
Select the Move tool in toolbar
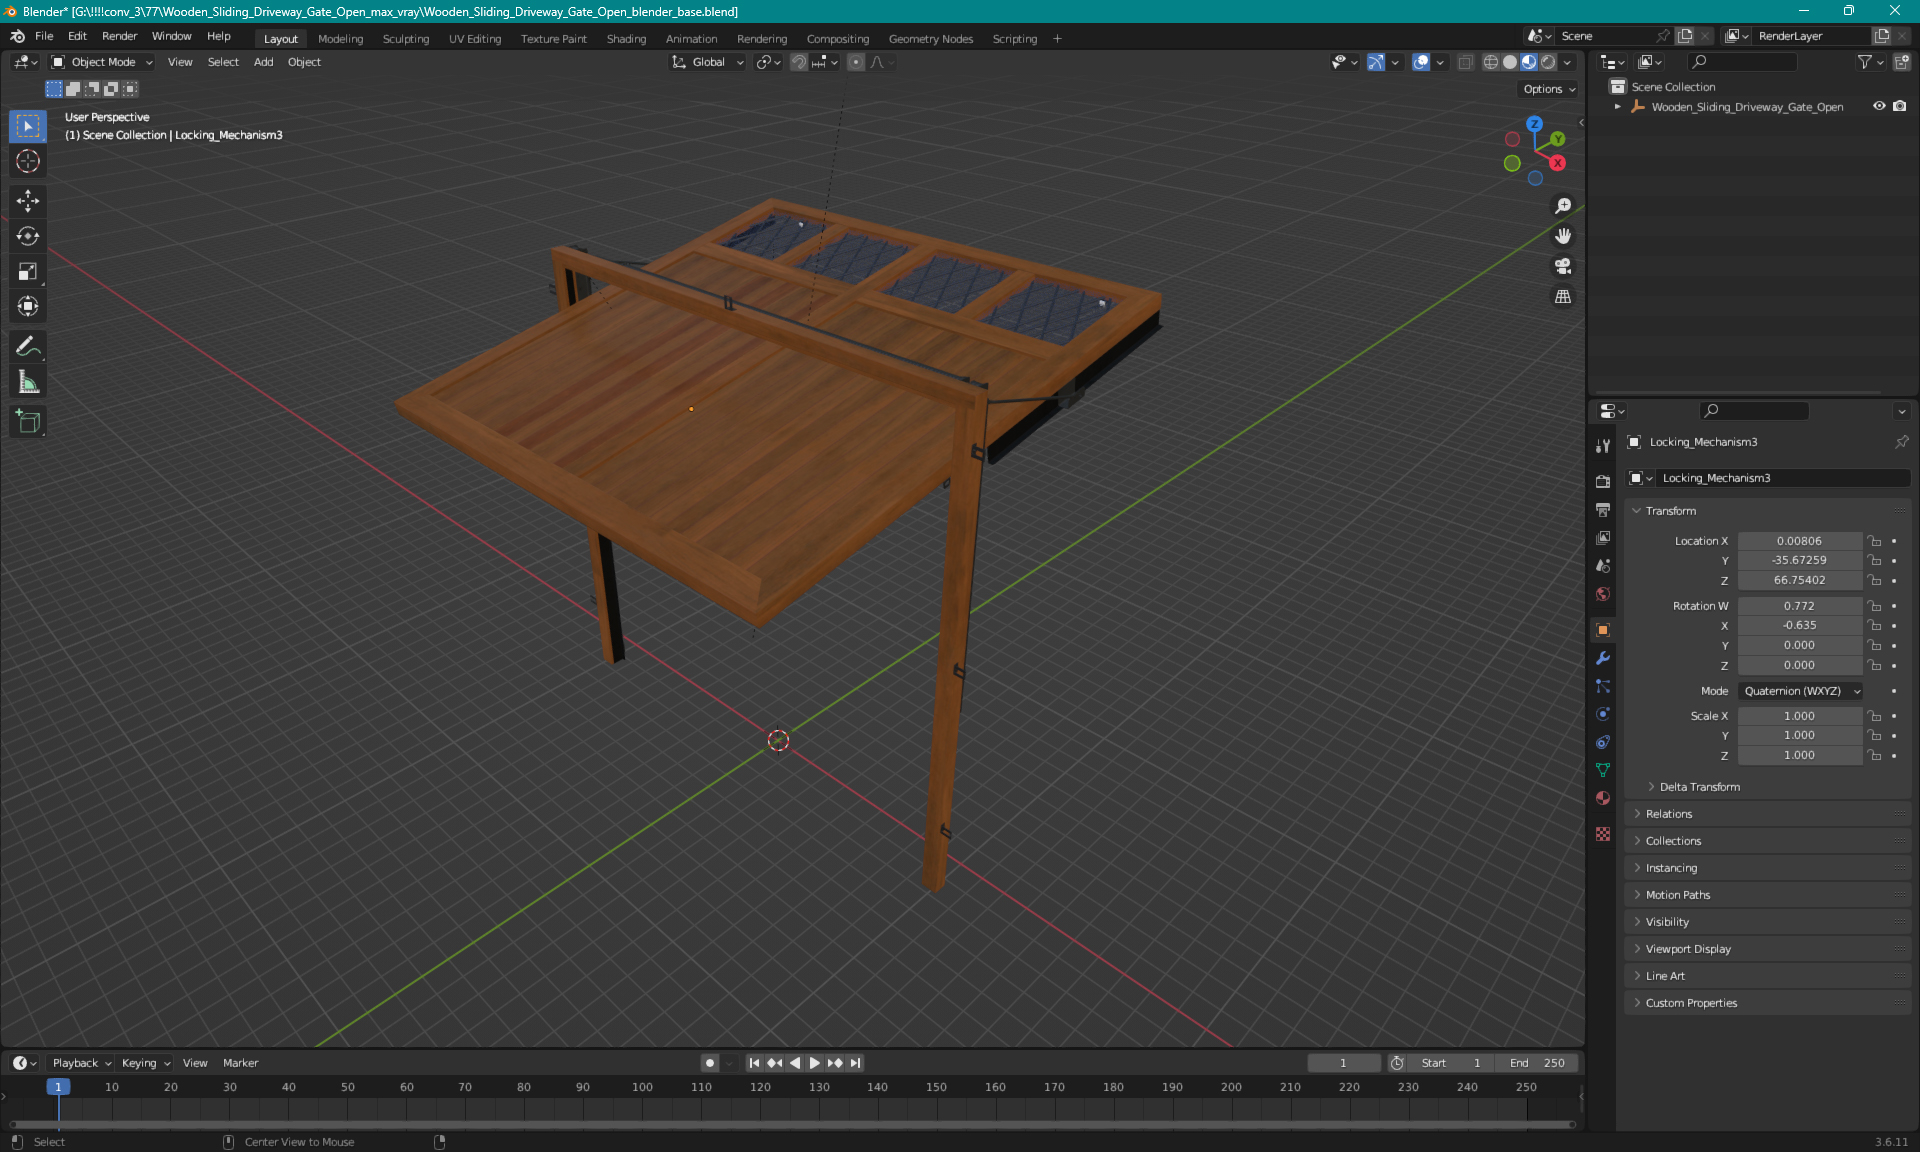29,200
